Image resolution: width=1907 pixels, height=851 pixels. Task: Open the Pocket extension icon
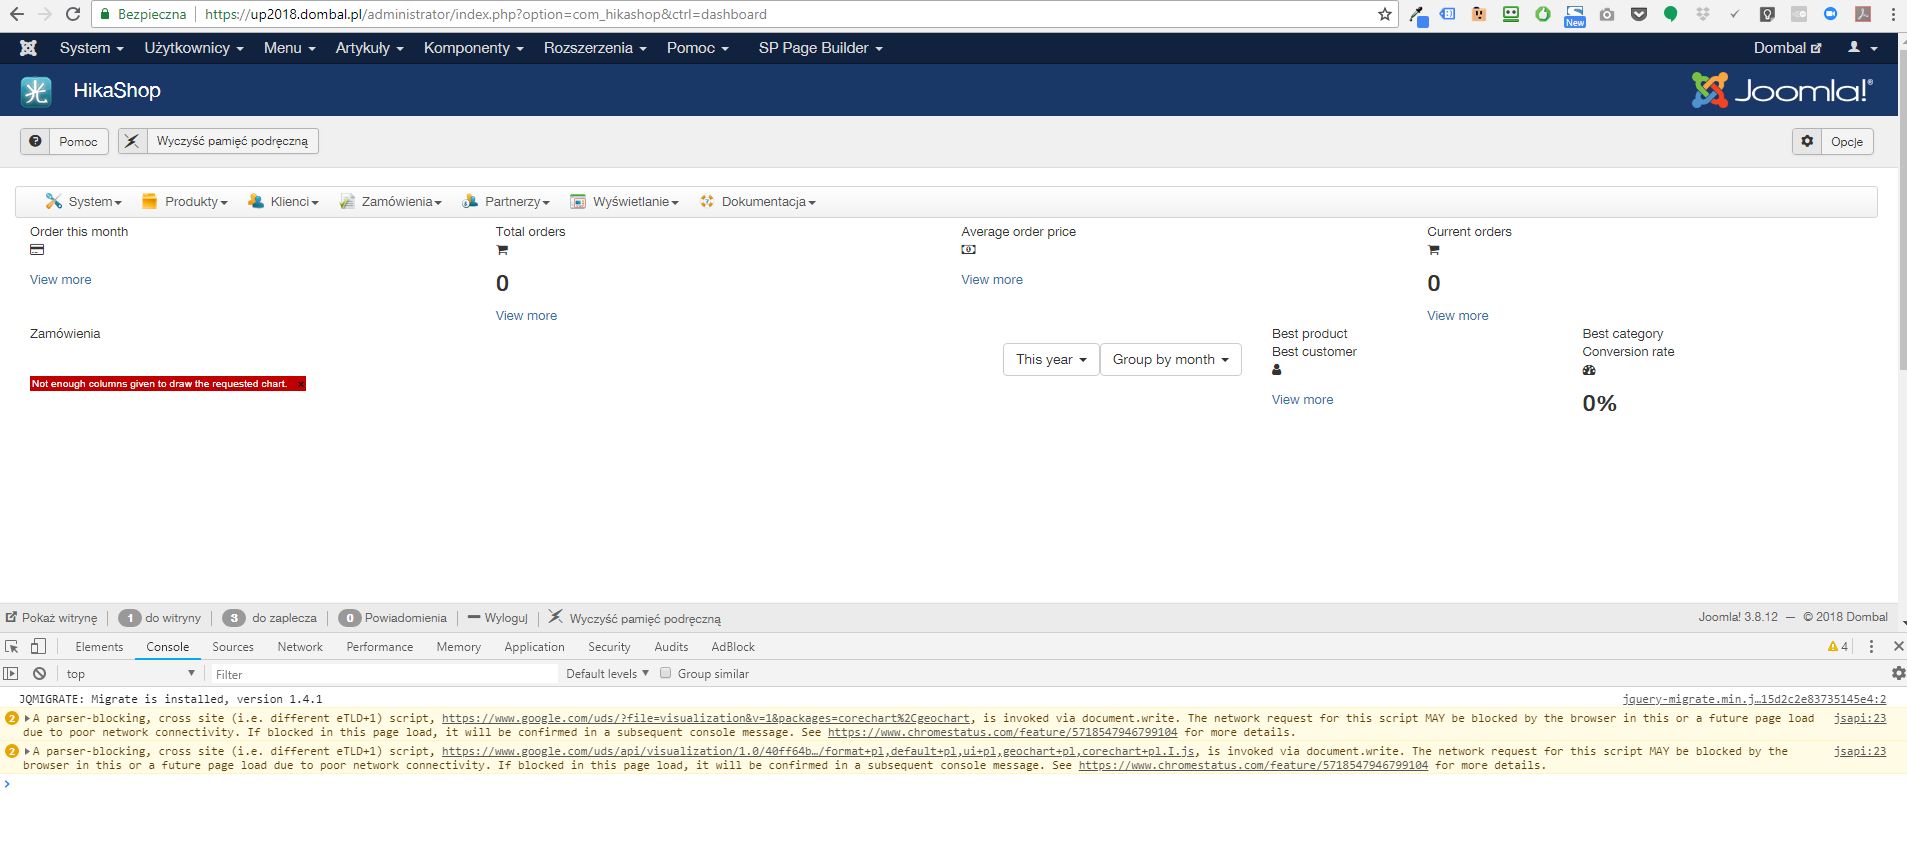point(1639,15)
